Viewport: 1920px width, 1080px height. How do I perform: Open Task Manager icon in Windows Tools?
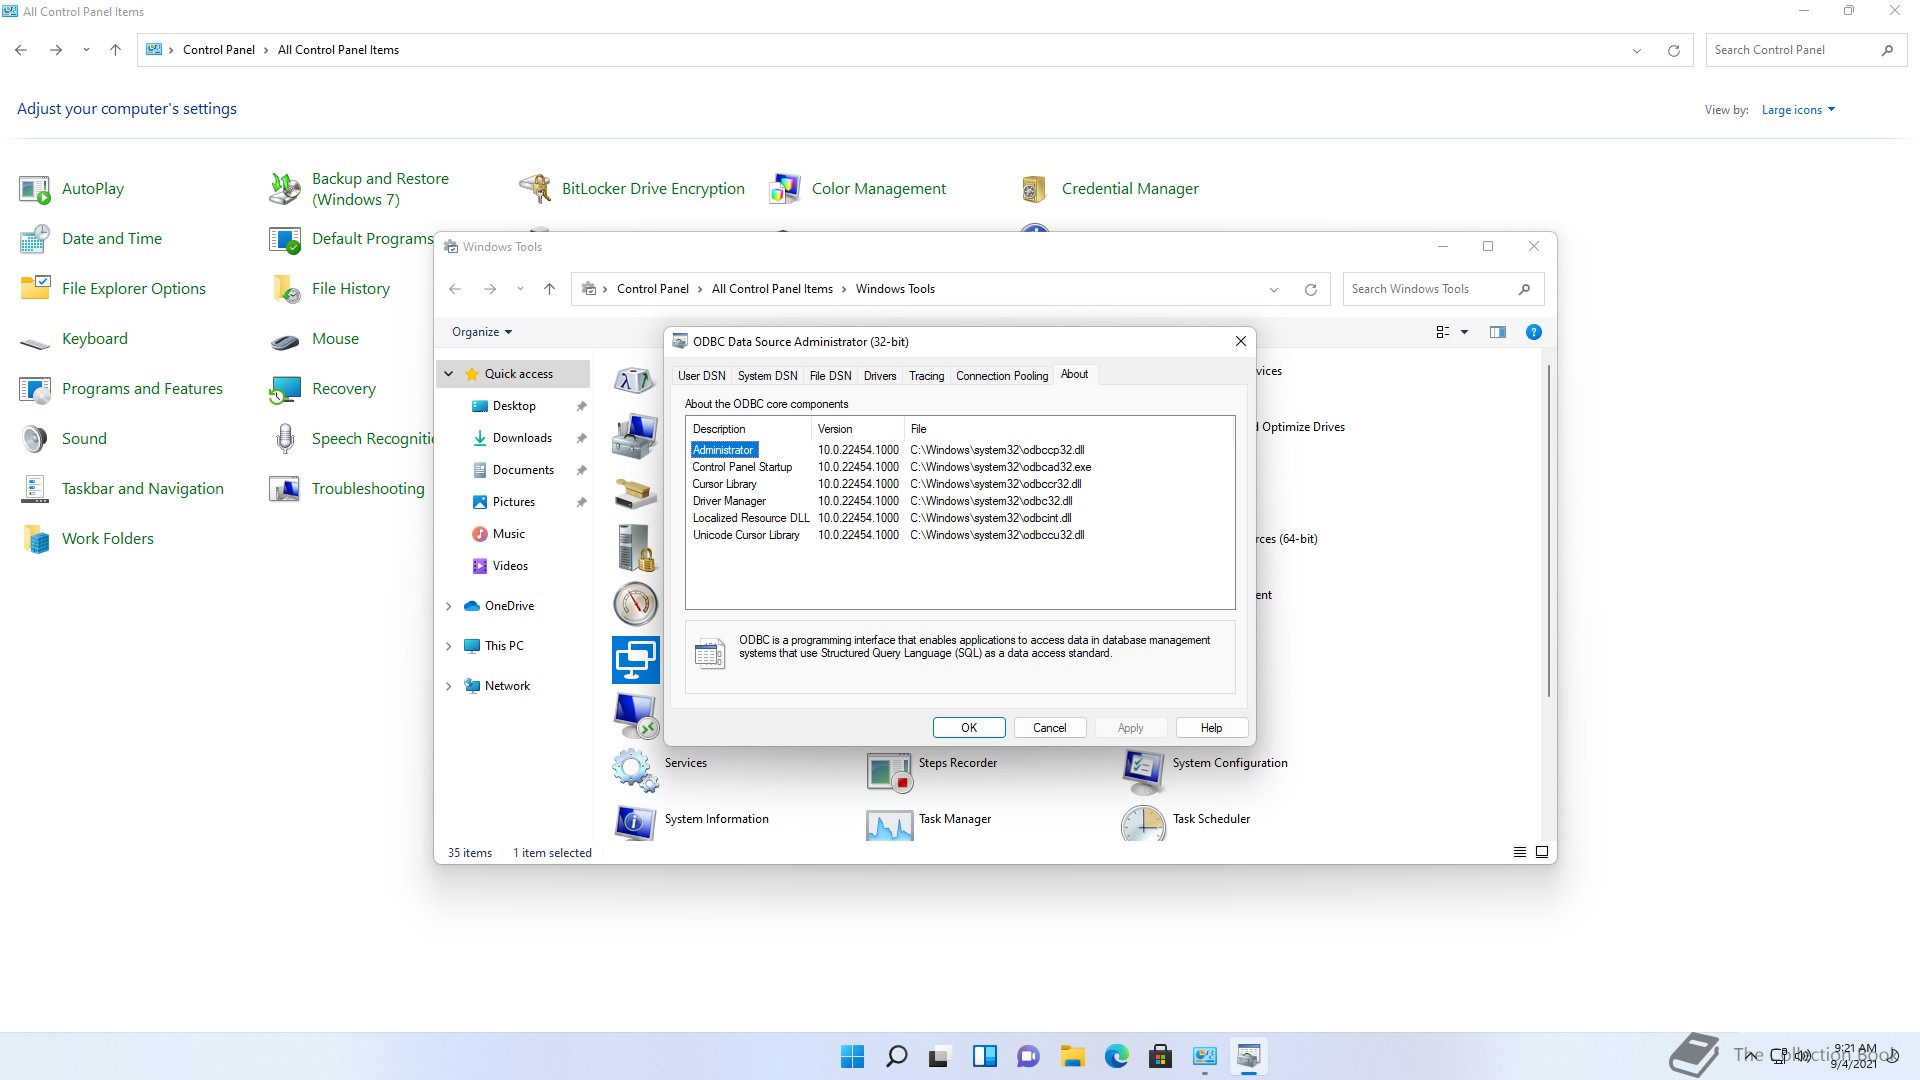pyautogui.click(x=889, y=824)
